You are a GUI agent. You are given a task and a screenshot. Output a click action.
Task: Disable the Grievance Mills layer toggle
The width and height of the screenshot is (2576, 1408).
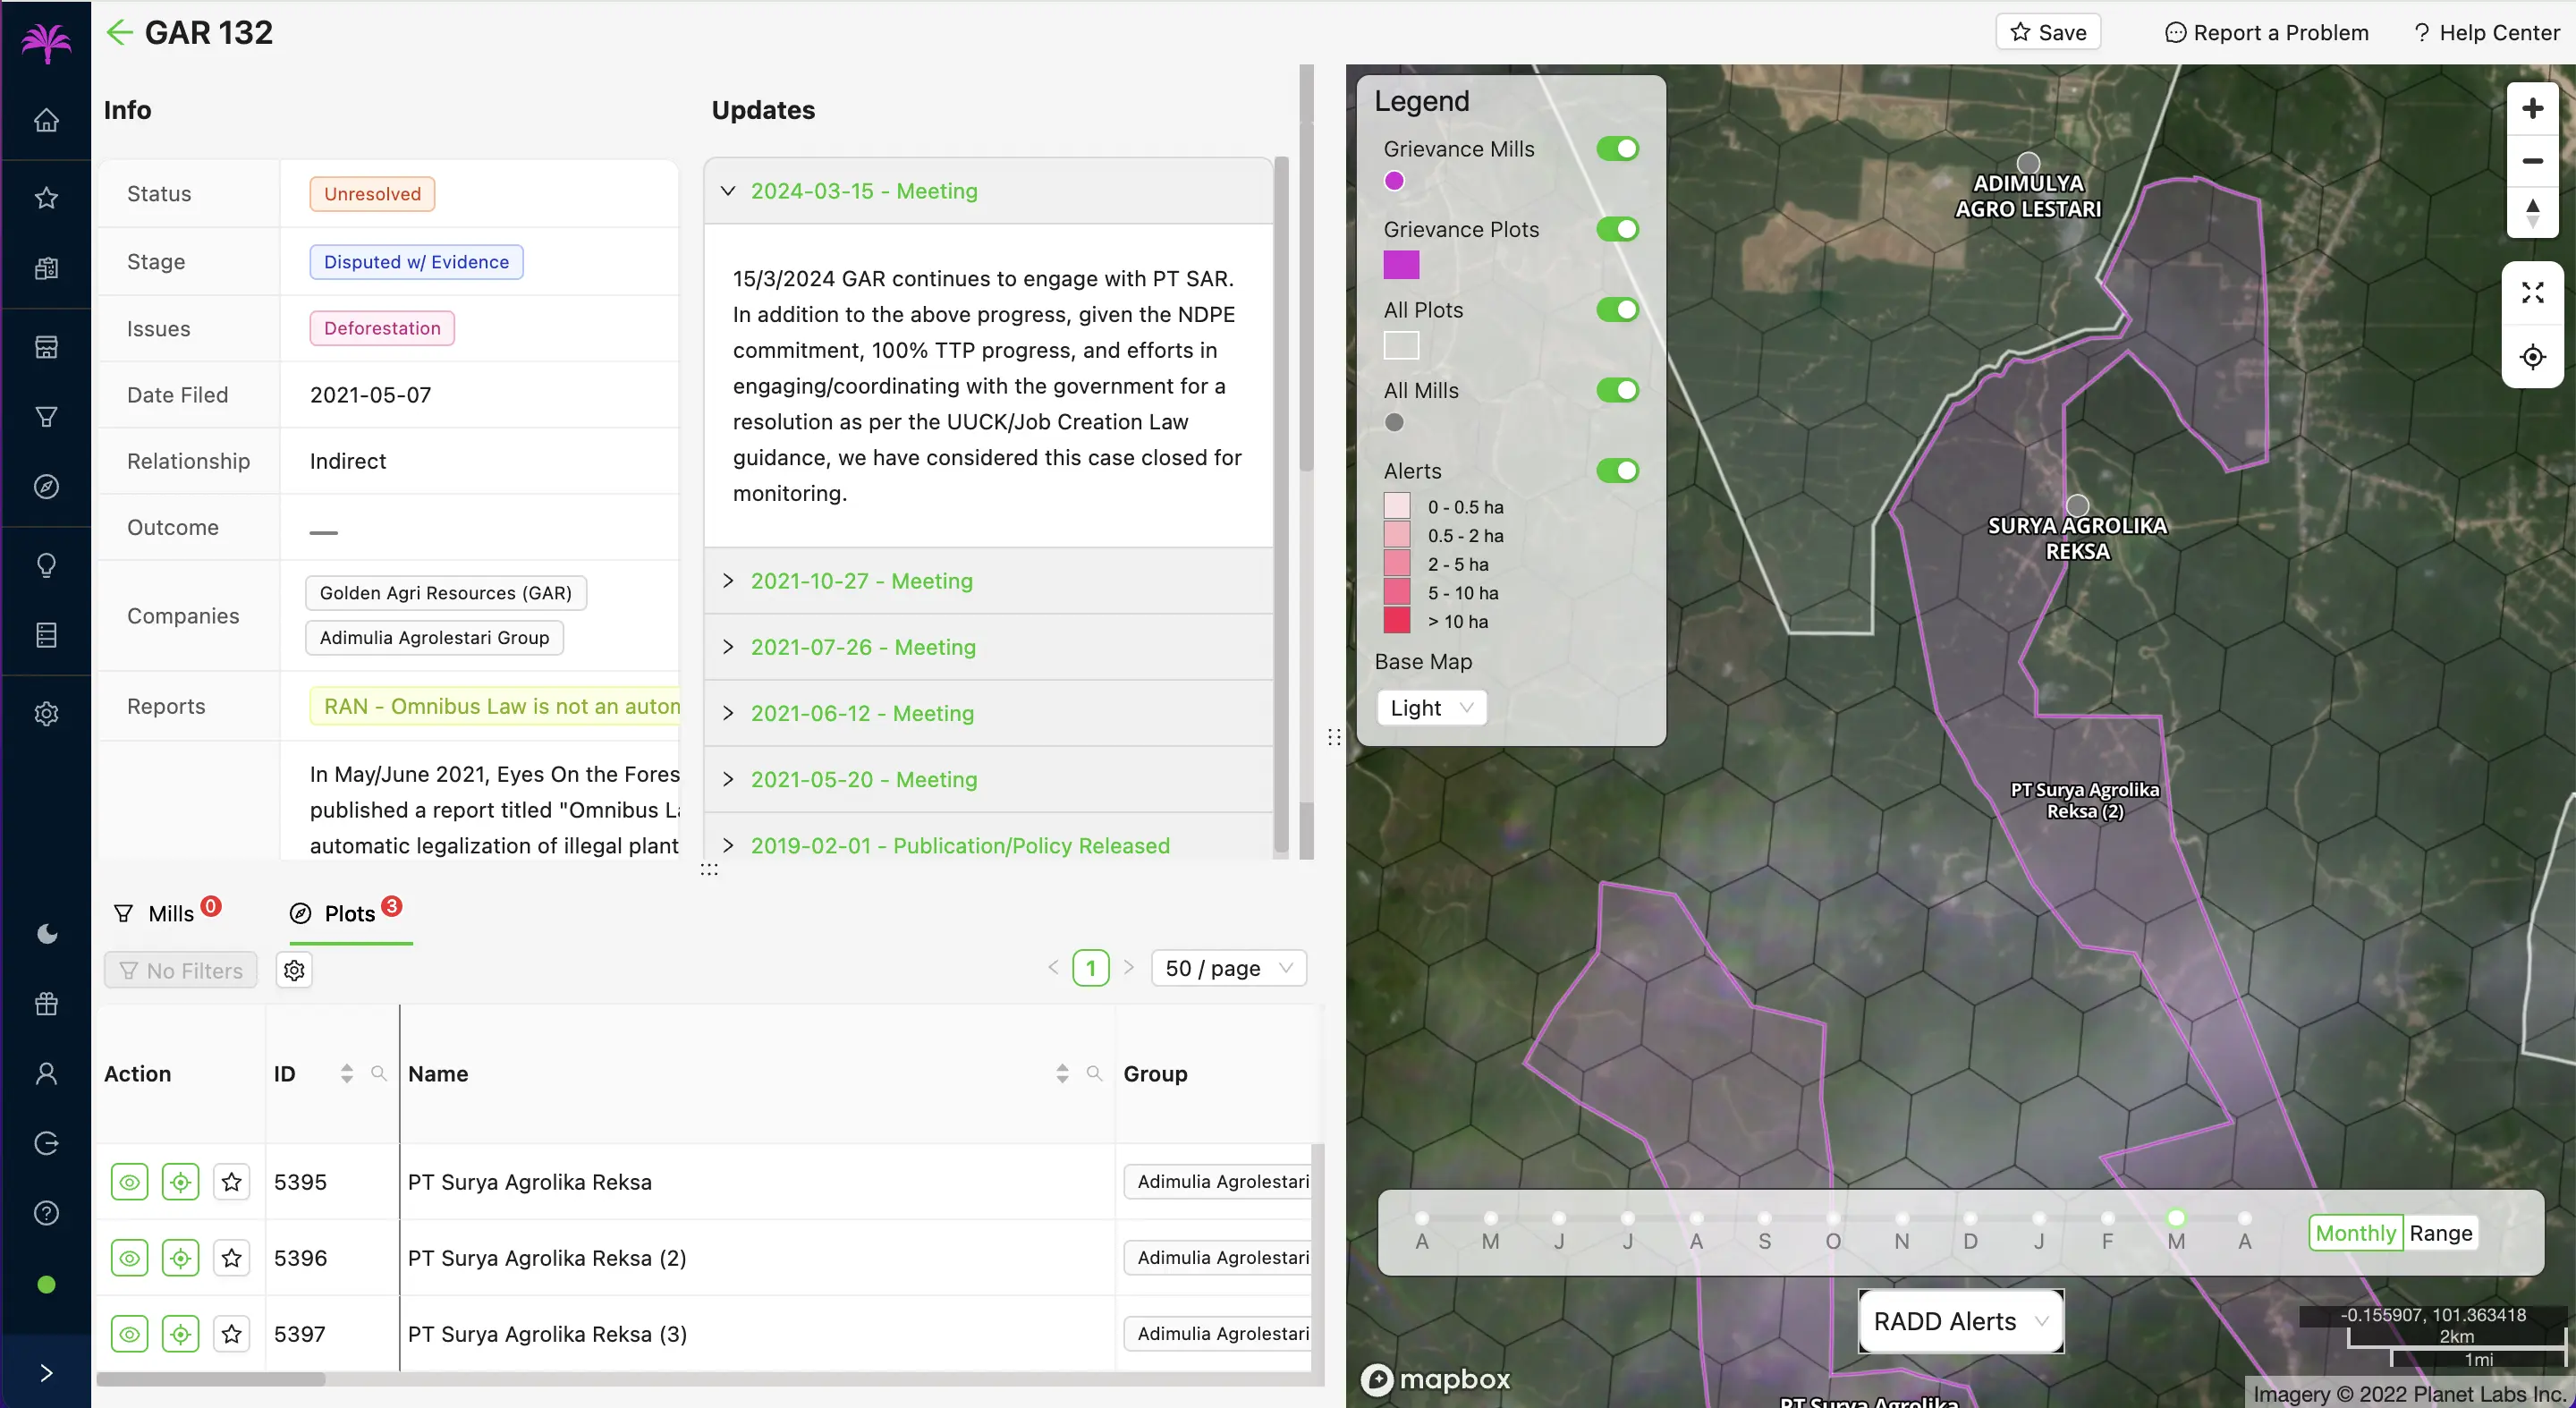(1616, 149)
